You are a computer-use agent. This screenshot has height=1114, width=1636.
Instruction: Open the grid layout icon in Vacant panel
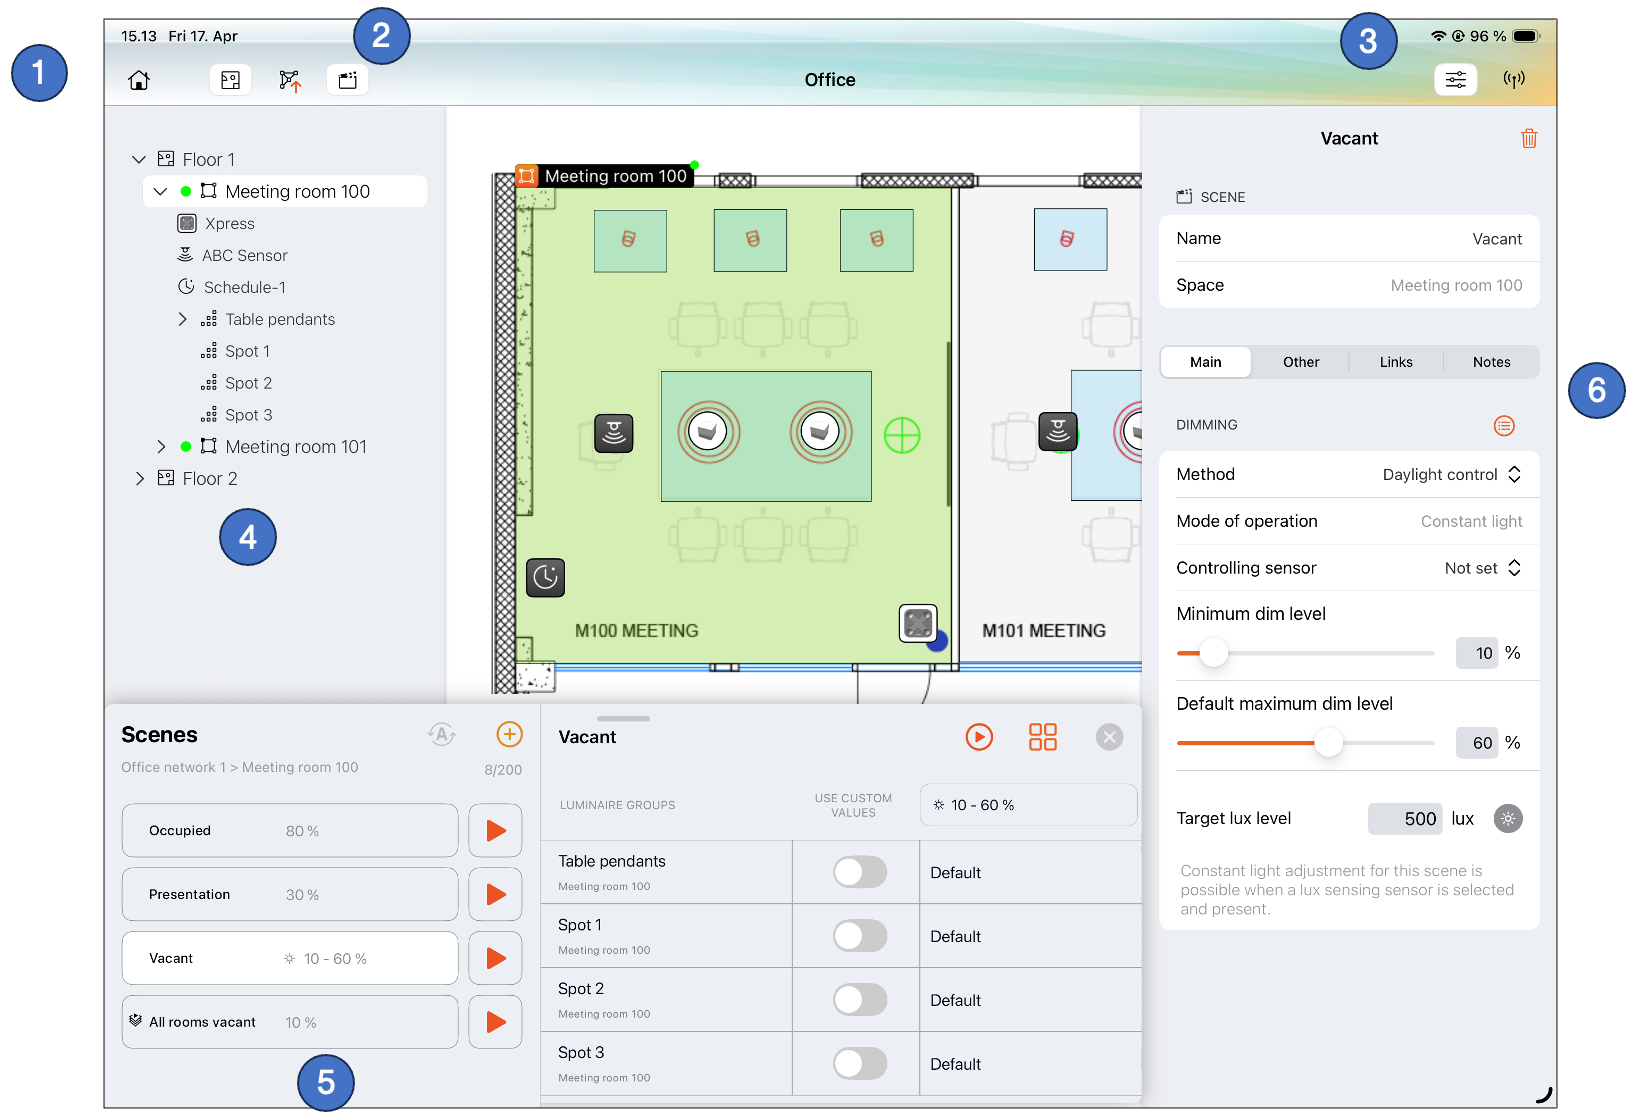pyautogui.click(x=1043, y=737)
